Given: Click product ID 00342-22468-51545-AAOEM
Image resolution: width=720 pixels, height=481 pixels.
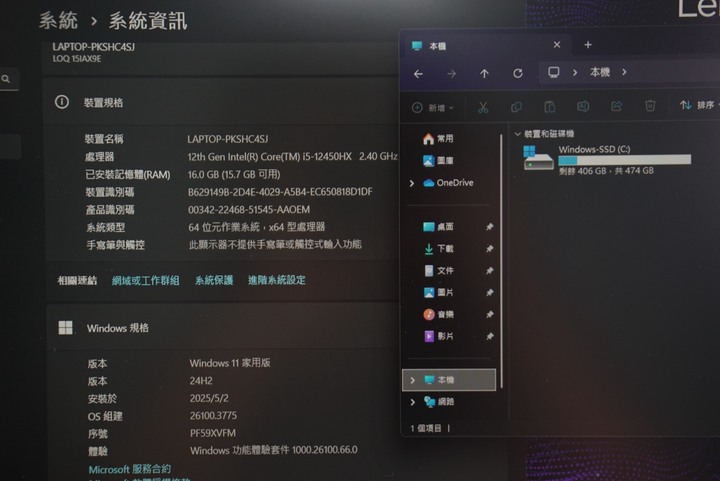Looking at the screenshot, I should pos(249,210).
